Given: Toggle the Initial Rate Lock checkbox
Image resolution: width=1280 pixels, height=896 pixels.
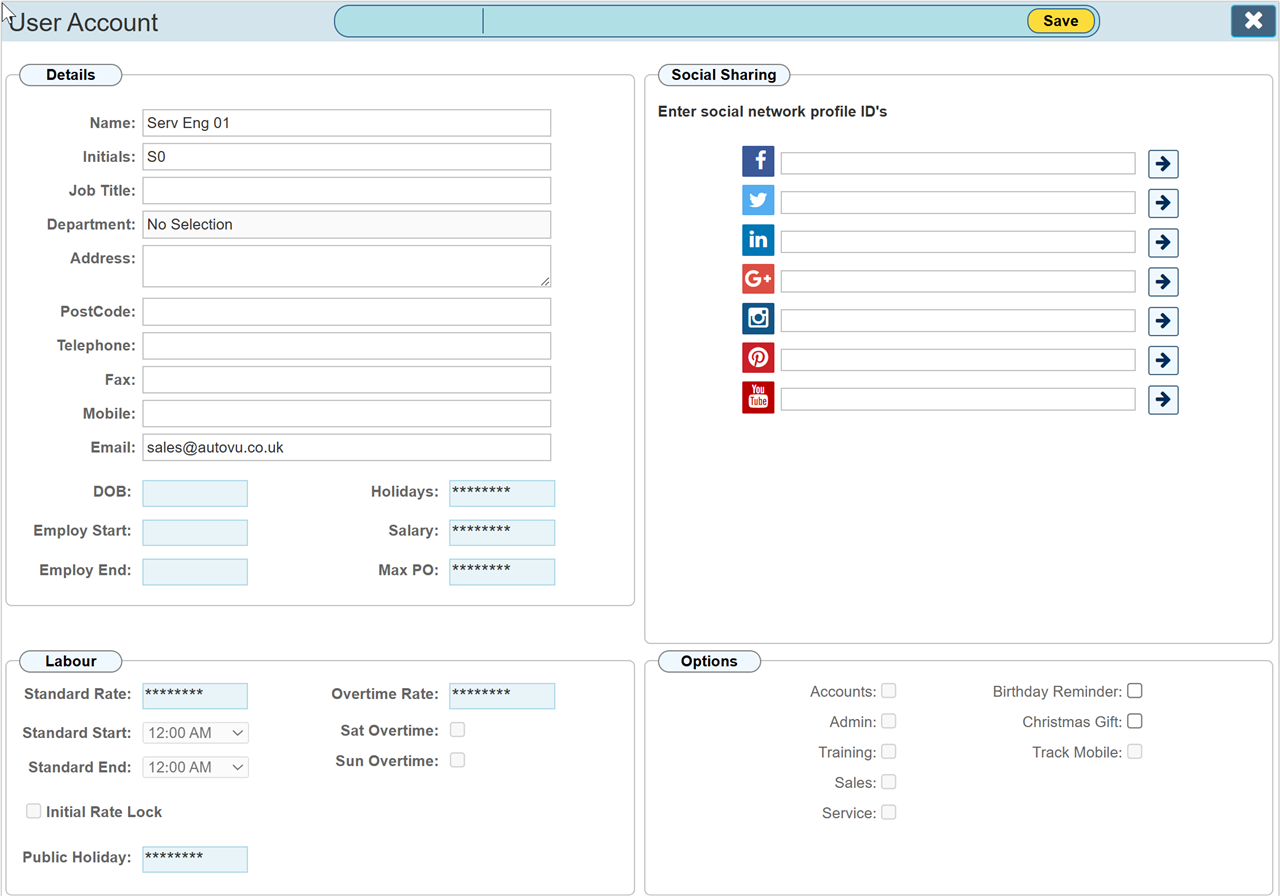Looking at the screenshot, I should [34, 811].
